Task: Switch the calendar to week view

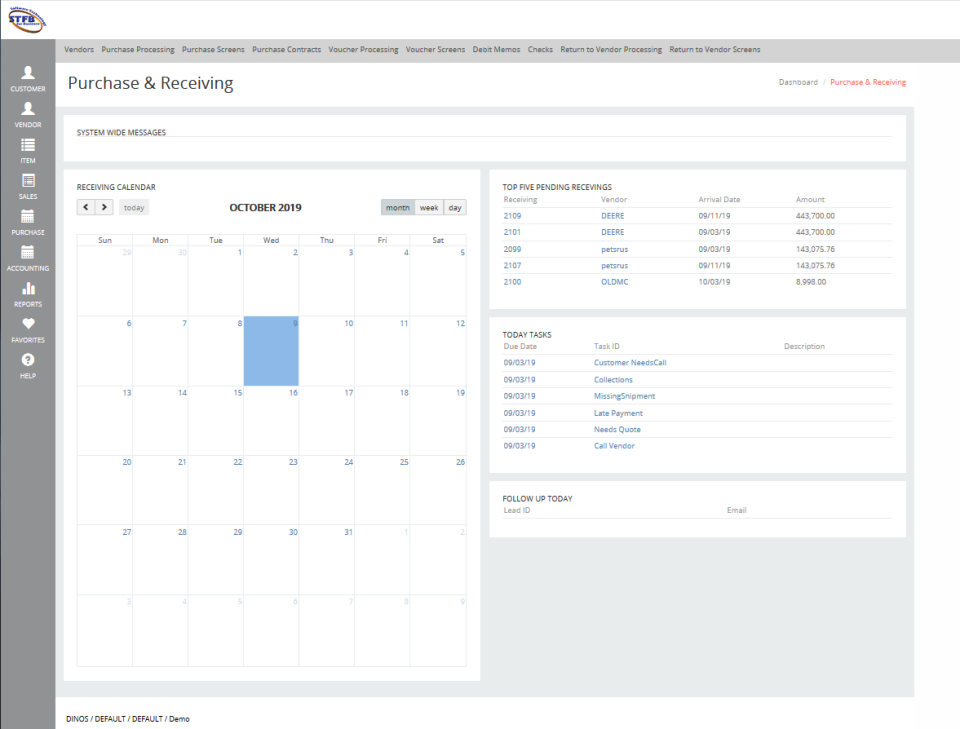Action: pyautogui.click(x=429, y=207)
